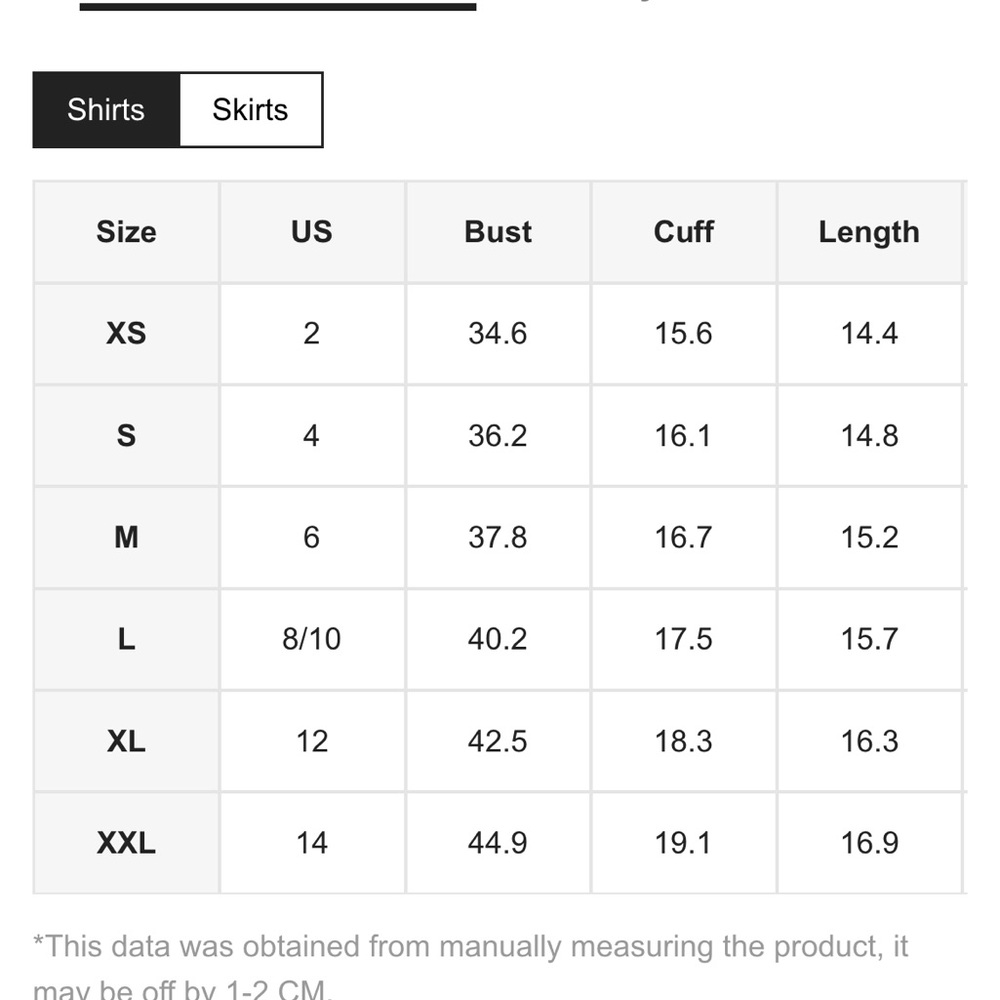The image size is (1000, 1000).
Task: Select the XS size row label
Action: [x=126, y=333]
